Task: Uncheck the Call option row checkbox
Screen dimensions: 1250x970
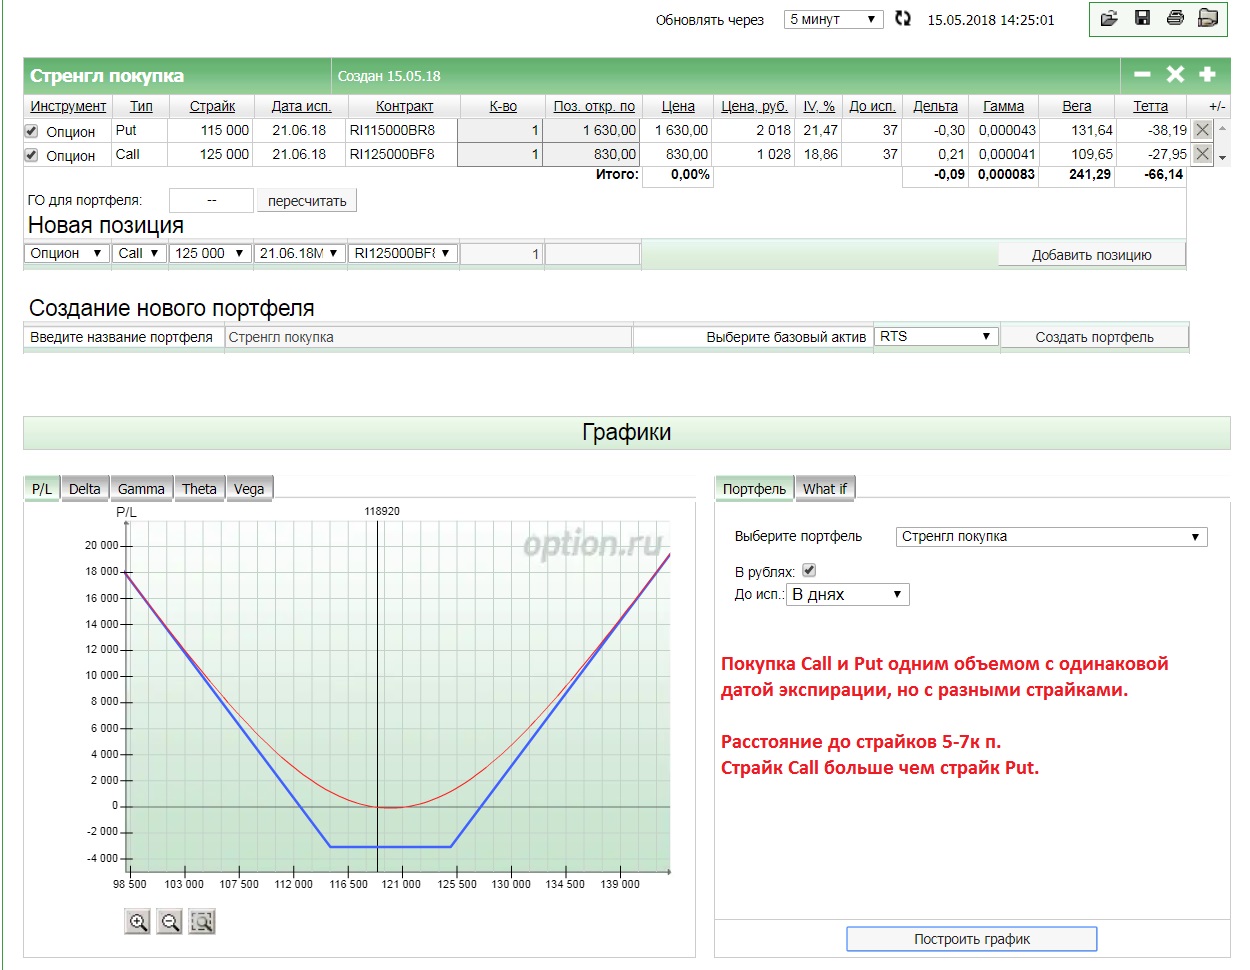Action: pyautogui.click(x=31, y=155)
